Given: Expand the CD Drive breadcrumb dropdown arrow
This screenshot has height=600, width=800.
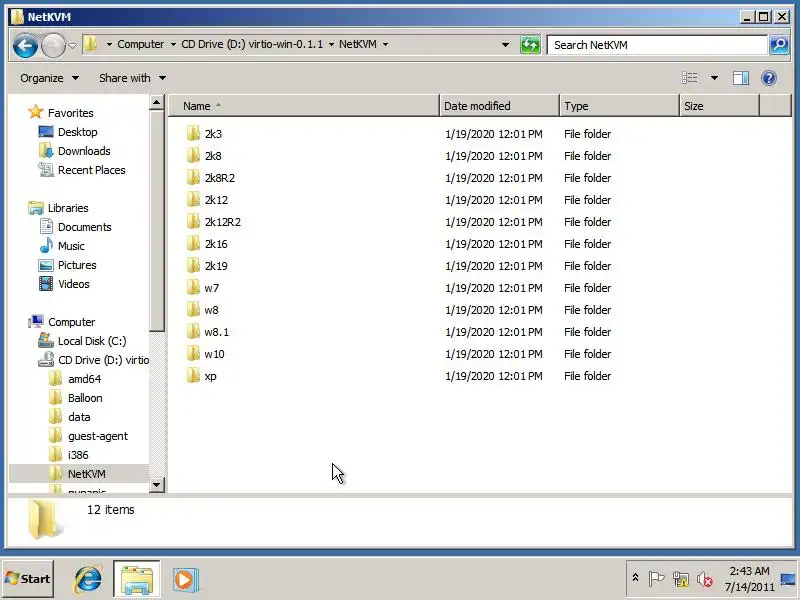Looking at the screenshot, I should (331, 44).
